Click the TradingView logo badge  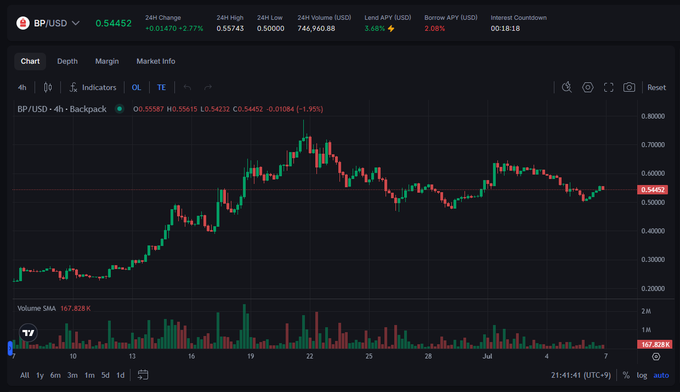[29, 333]
